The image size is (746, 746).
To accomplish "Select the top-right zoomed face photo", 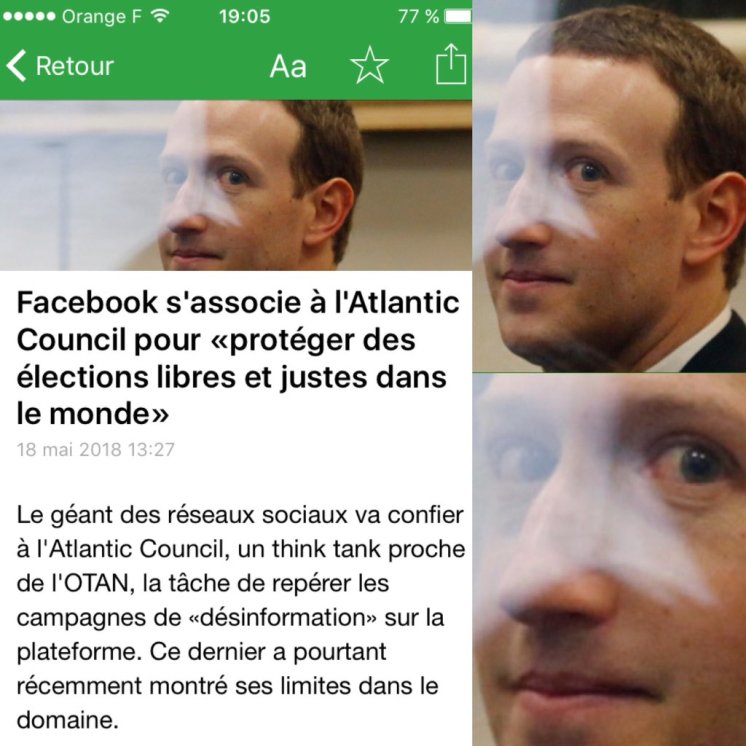I will [609, 186].
